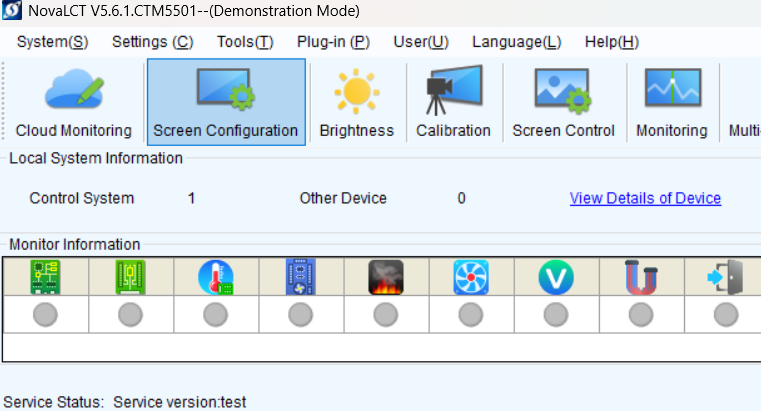Open the Monitoring panel
The height and width of the screenshot is (411, 761).
coord(672,102)
